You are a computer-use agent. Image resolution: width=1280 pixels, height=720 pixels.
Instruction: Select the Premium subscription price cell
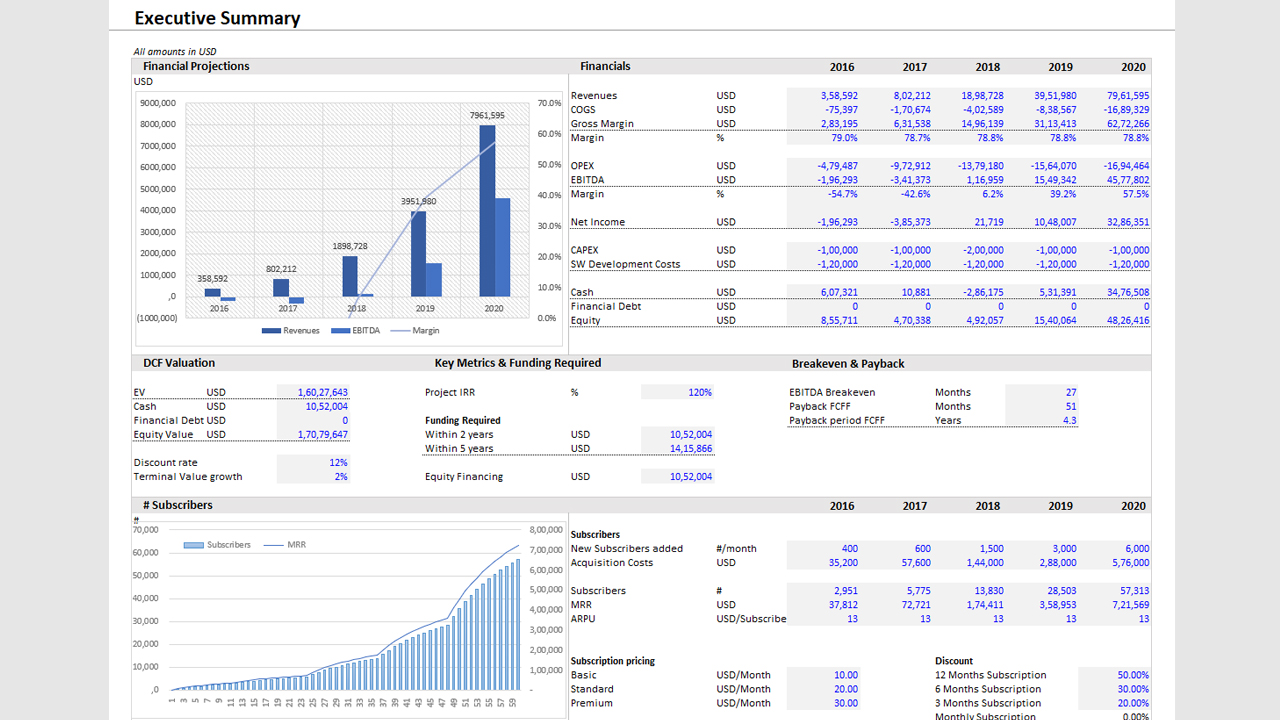pos(824,703)
